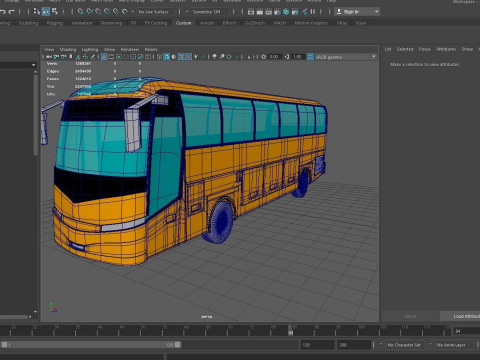Open the No Character Set dropdown
Viewport: 480px width, 360px height.
(x=404, y=345)
